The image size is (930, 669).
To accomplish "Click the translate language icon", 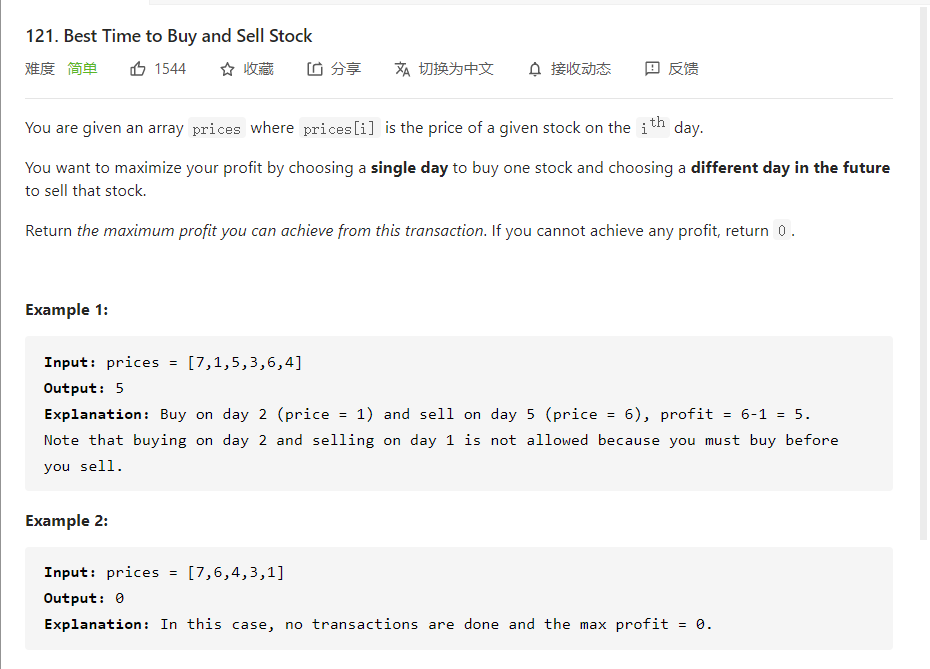I will click(x=402, y=69).
